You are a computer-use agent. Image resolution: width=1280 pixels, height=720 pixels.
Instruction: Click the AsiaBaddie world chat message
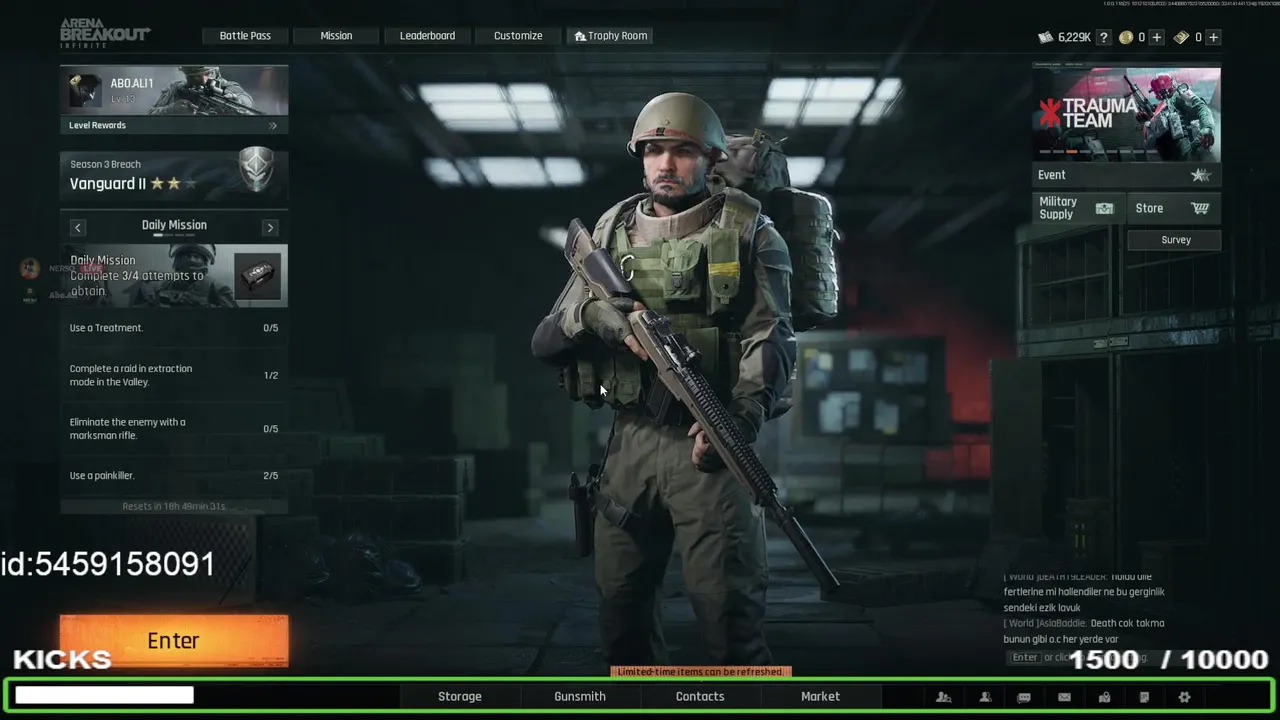[x=1084, y=631]
